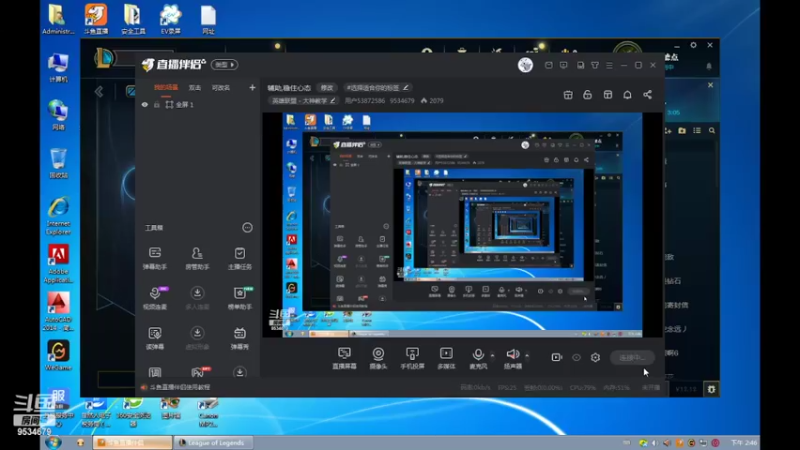Edit the 英雄联盟 category selector

click(303, 101)
